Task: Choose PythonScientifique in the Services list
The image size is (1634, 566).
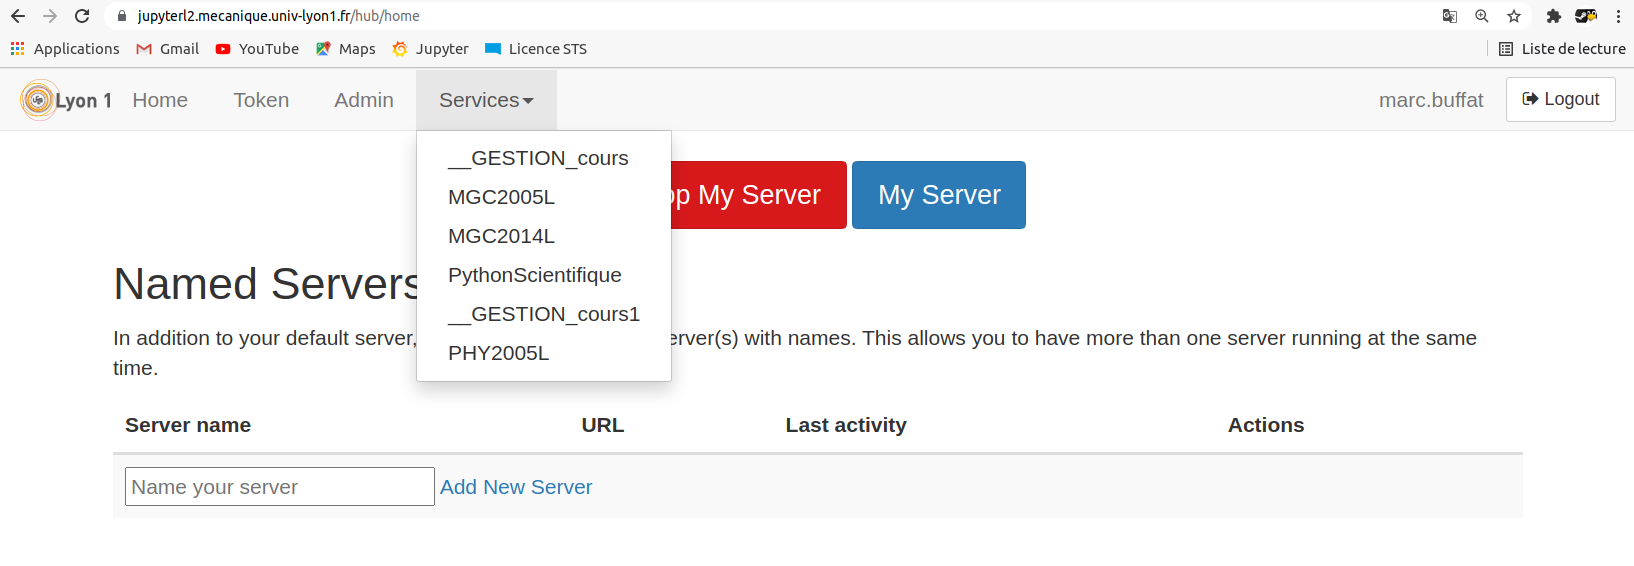Action: 534,275
